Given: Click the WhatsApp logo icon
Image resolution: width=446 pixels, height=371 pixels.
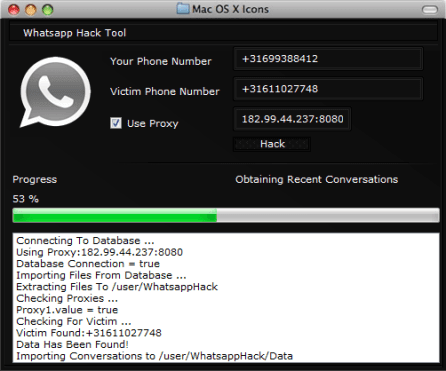Looking at the screenshot, I should click(x=56, y=92).
